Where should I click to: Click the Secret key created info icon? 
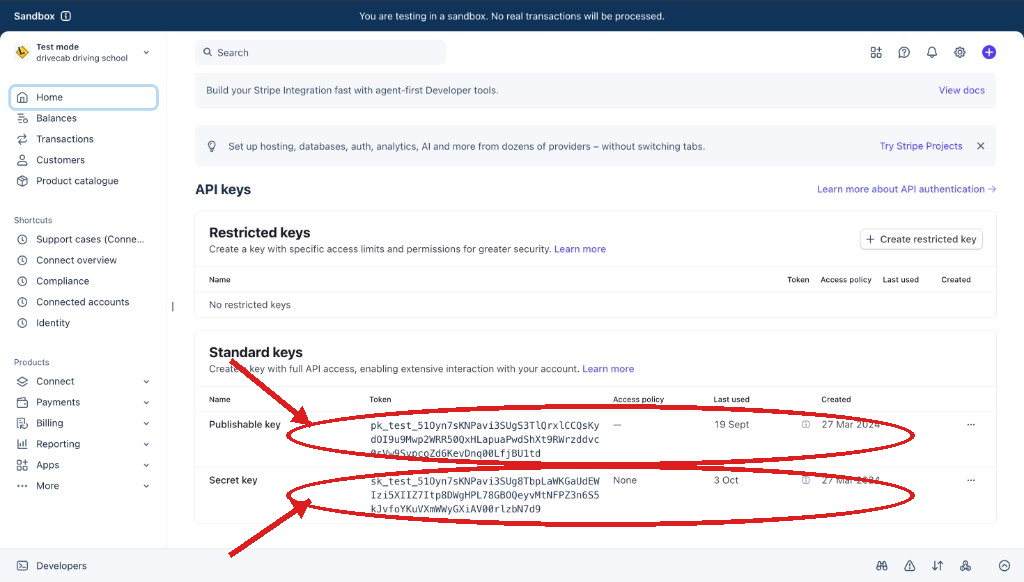click(806, 480)
